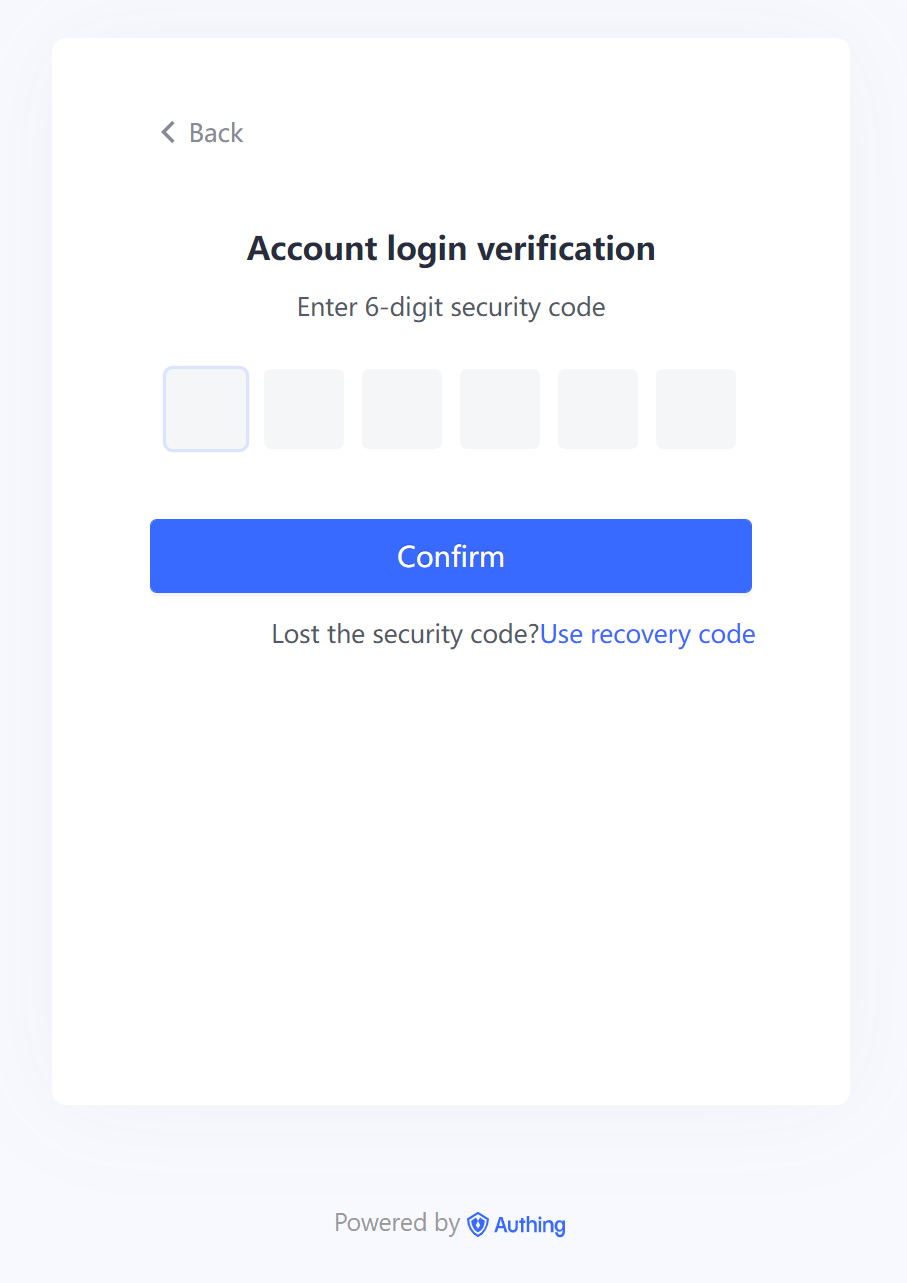This screenshot has width=907, height=1283.
Task: Click the Enter 6-digit security code text
Action: coord(451,307)
